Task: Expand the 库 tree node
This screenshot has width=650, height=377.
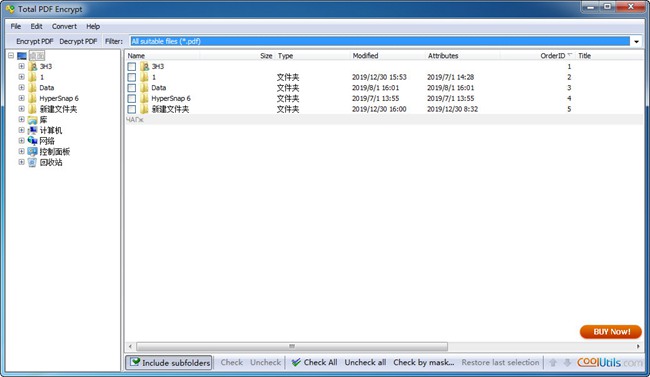Action: point(22,120)
